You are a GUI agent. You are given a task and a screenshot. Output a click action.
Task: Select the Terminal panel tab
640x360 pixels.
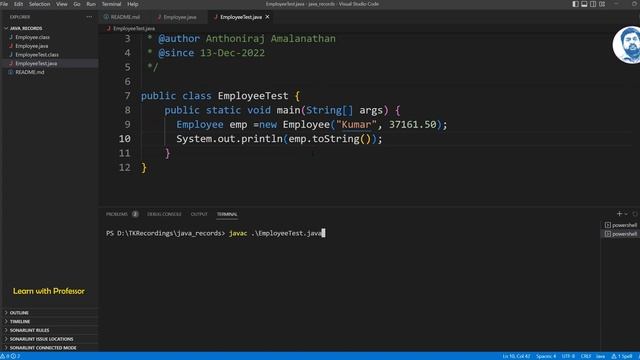(x=227, y=214)
